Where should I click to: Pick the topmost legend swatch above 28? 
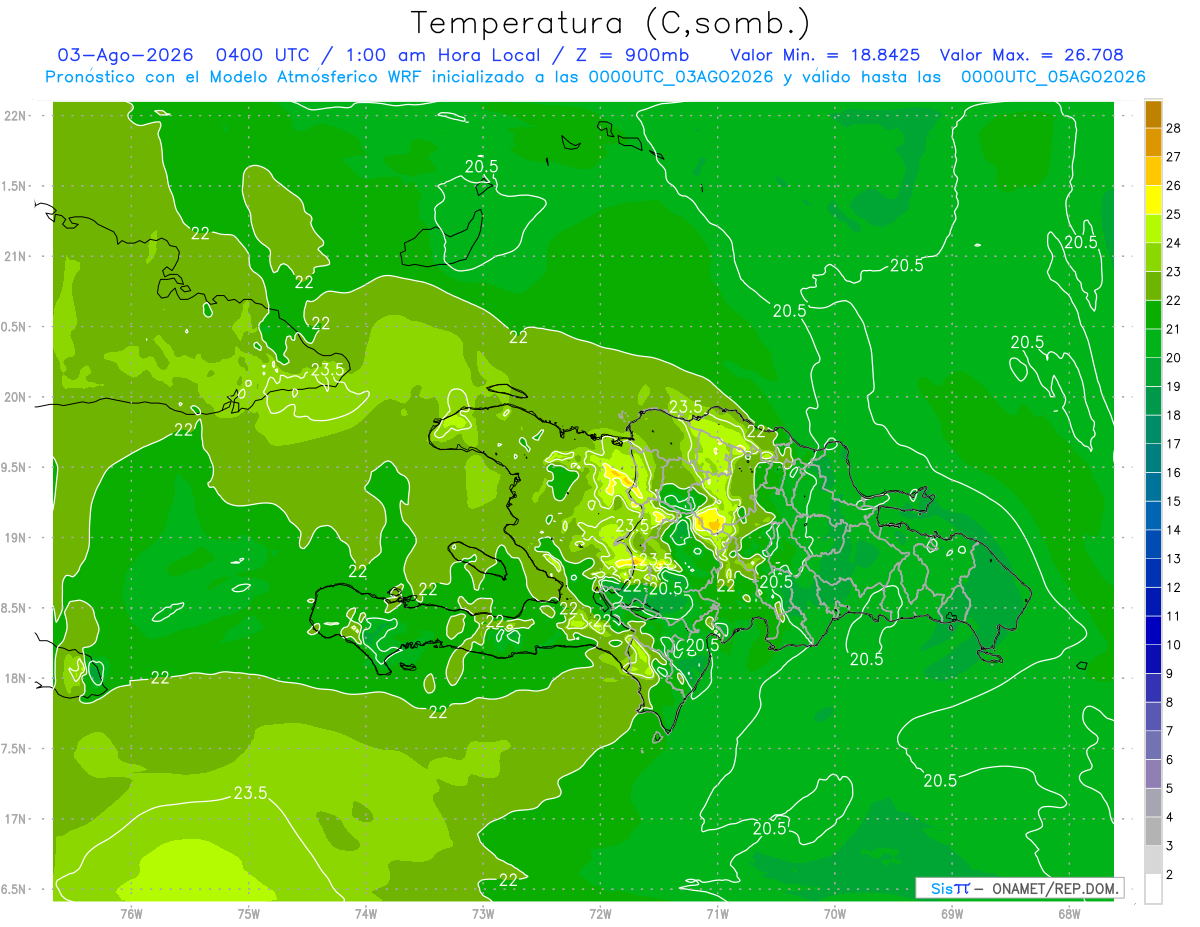tap(1153, 114)
